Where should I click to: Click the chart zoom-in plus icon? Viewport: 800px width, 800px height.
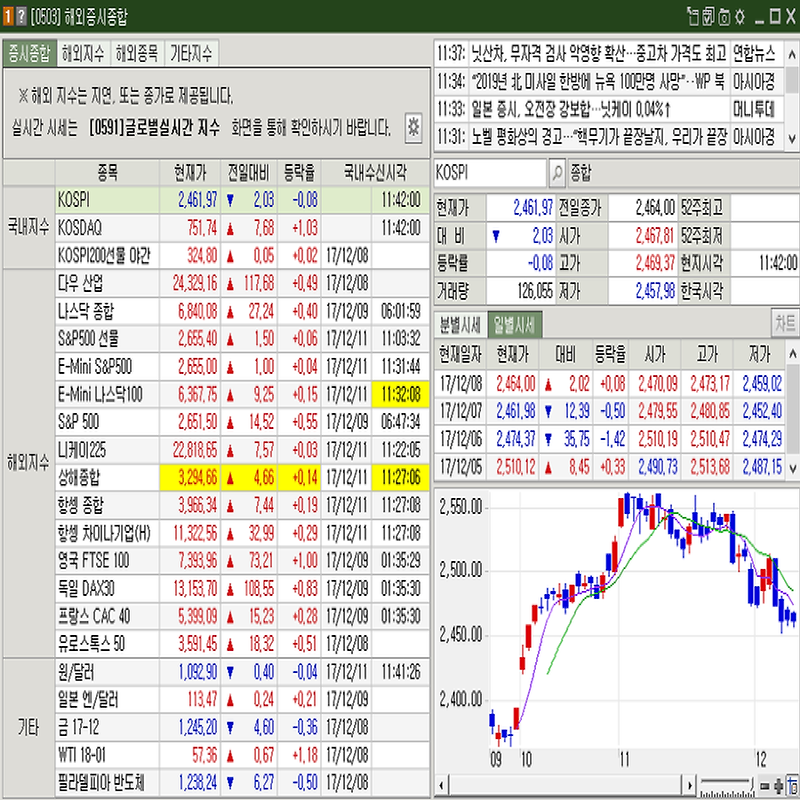click(x=777, y=782)
